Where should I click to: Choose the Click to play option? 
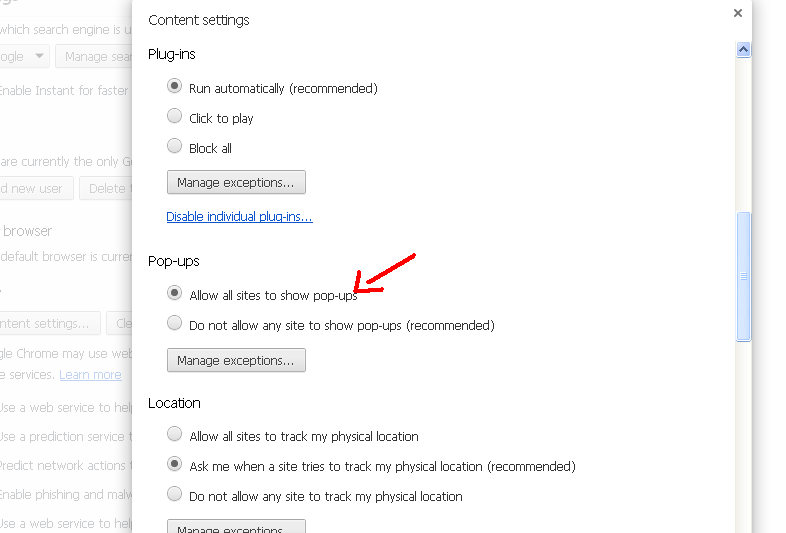pyautogui.click(x=175, y=118)
